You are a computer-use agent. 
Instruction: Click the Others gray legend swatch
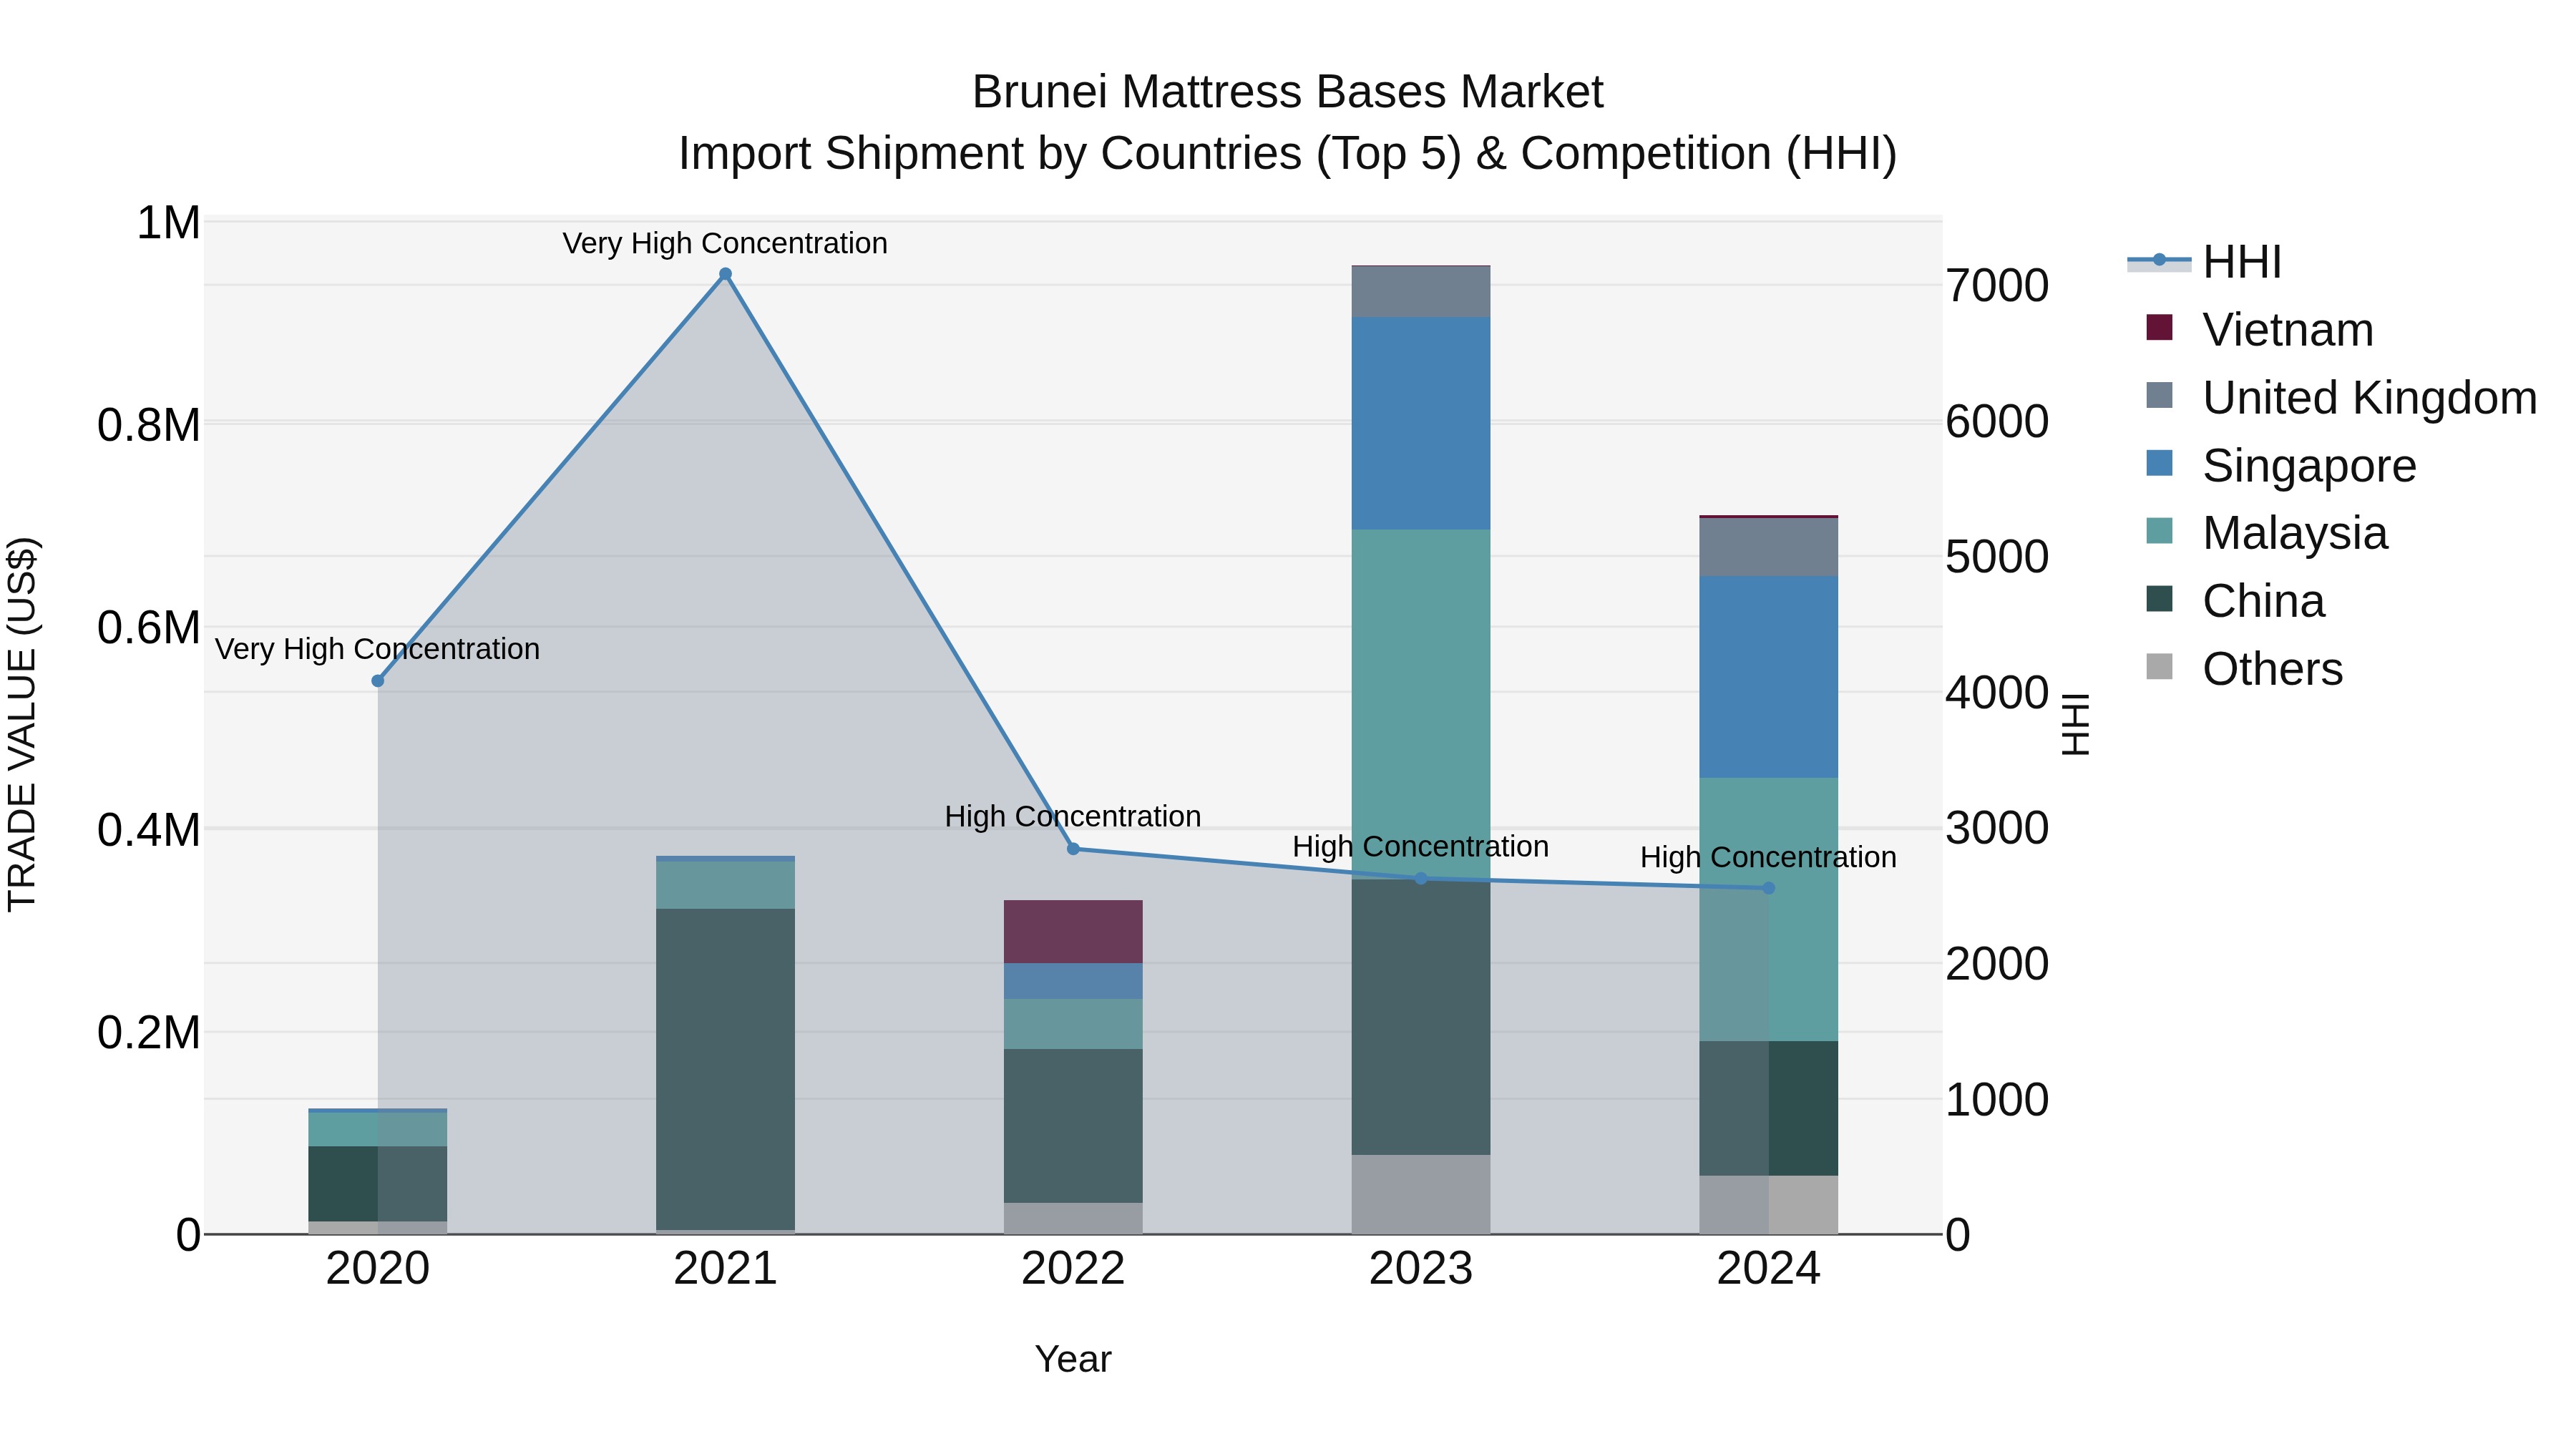(x=2160, y=666)
